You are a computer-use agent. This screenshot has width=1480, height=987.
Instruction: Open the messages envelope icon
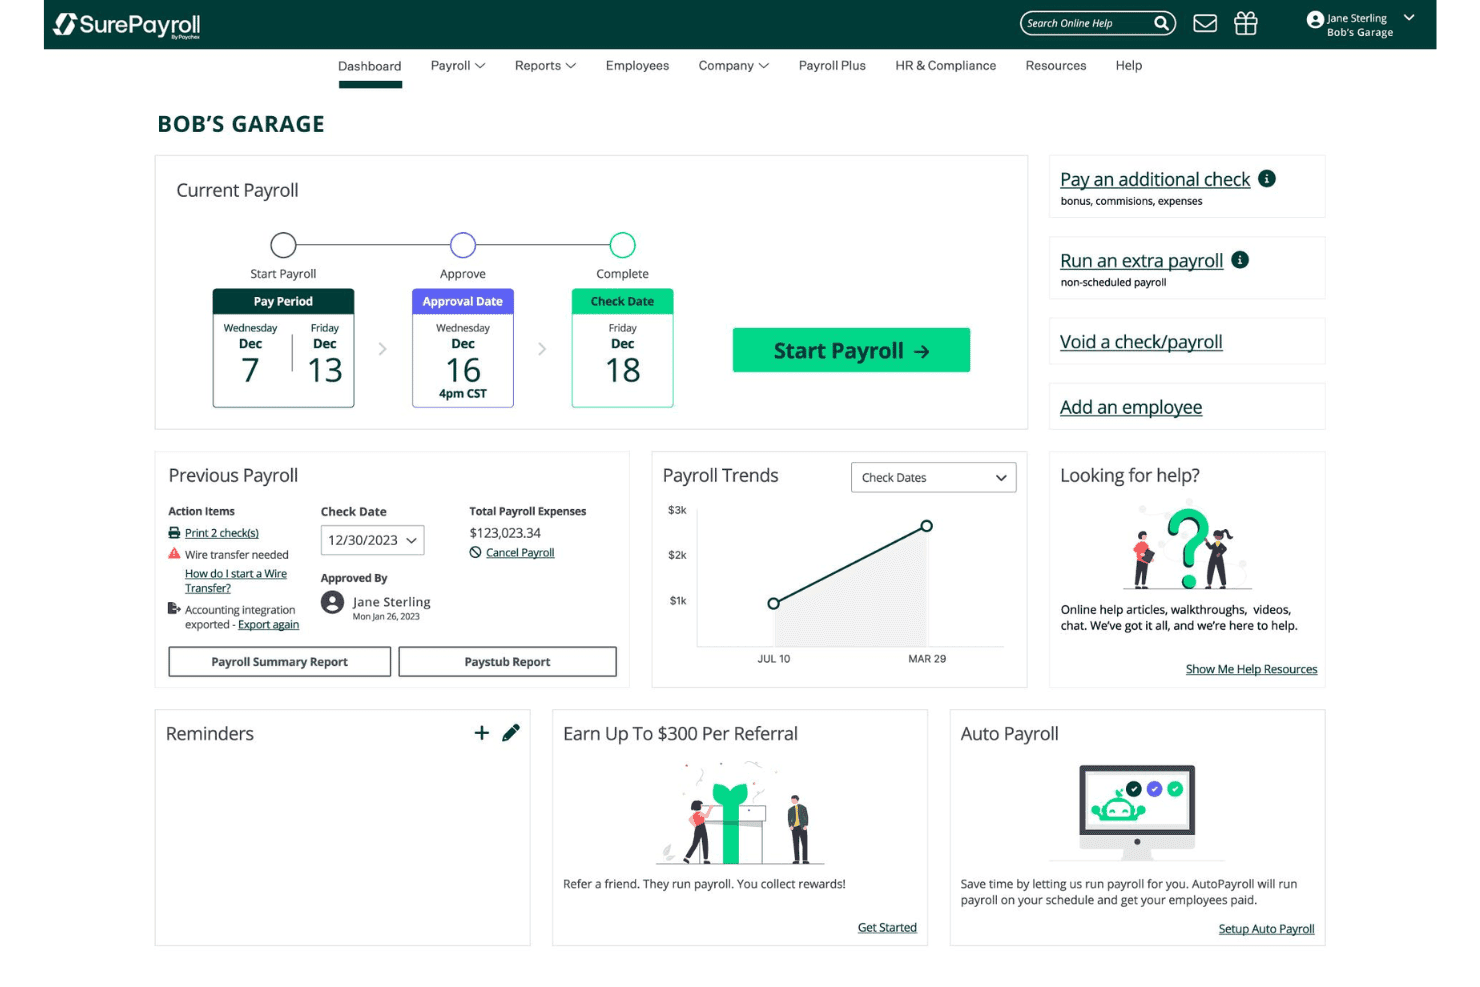[1205, 23]
